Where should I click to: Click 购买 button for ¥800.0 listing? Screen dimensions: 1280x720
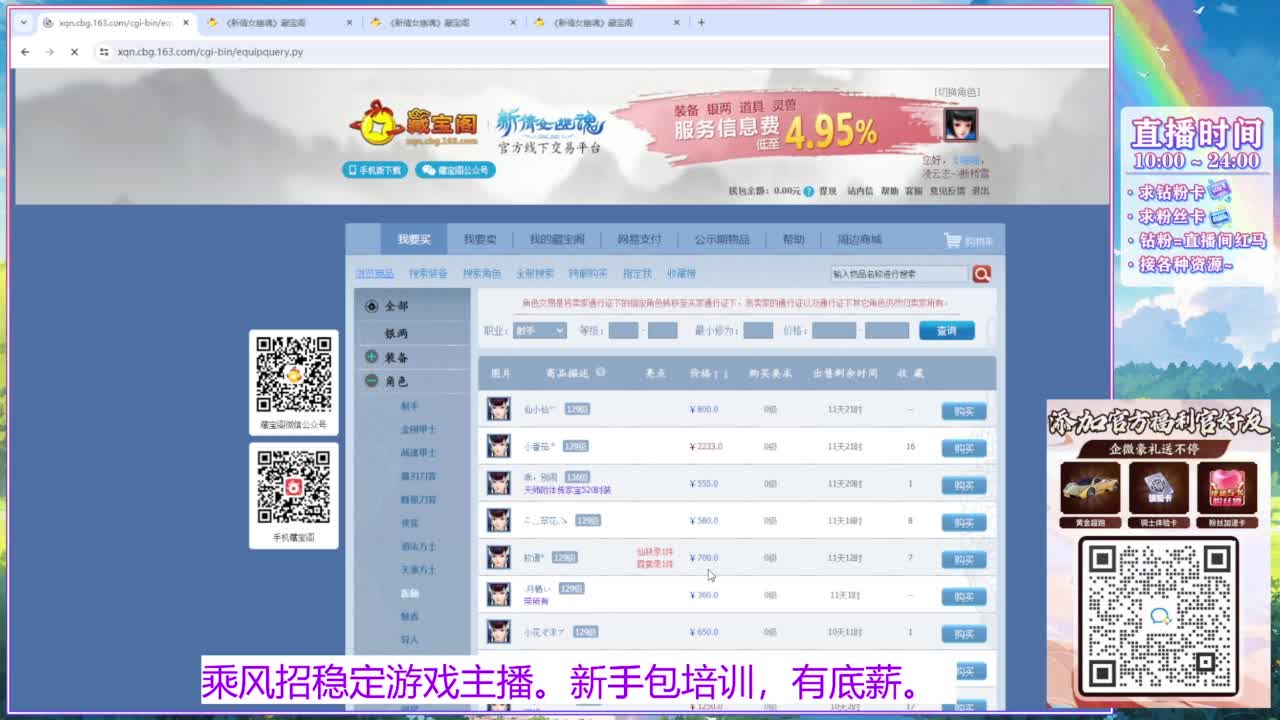tap(964, 411)
